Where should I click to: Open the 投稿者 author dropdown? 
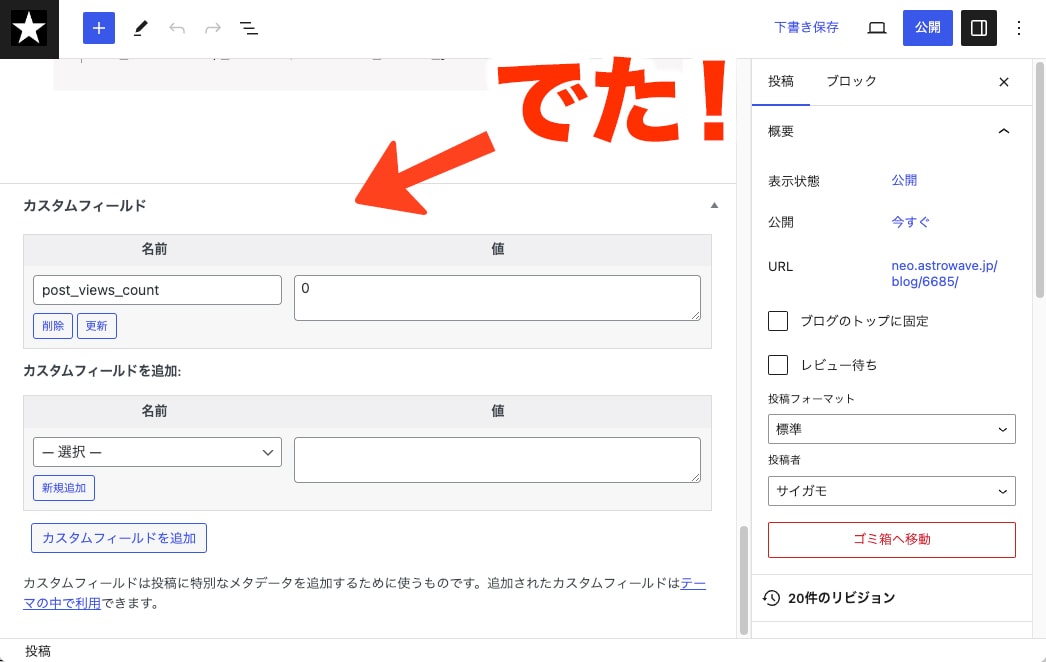(891, 491)
